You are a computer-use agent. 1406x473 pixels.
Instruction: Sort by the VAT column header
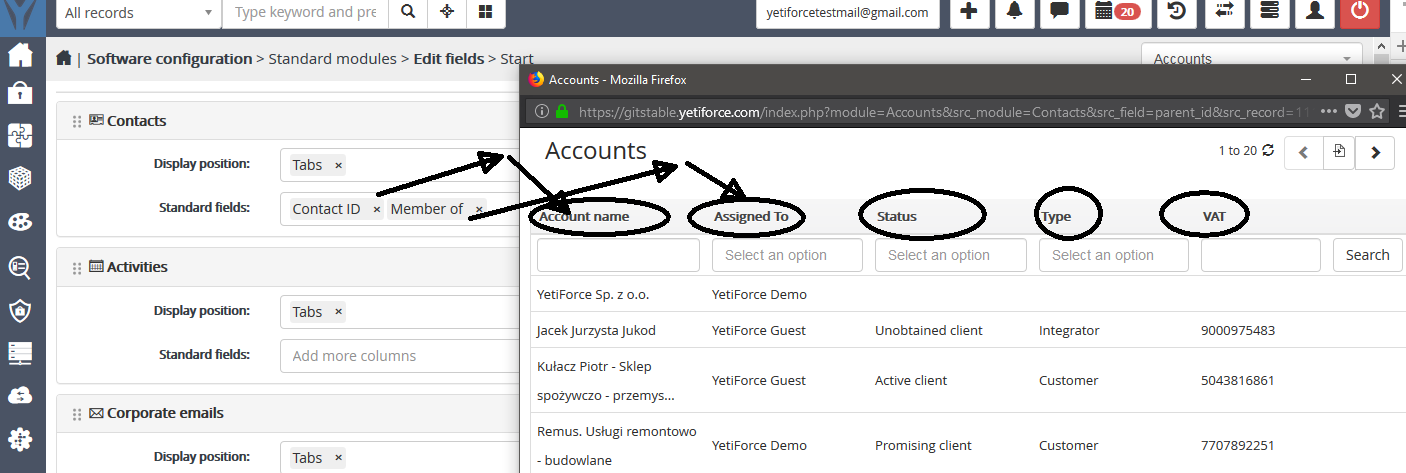1214,216
